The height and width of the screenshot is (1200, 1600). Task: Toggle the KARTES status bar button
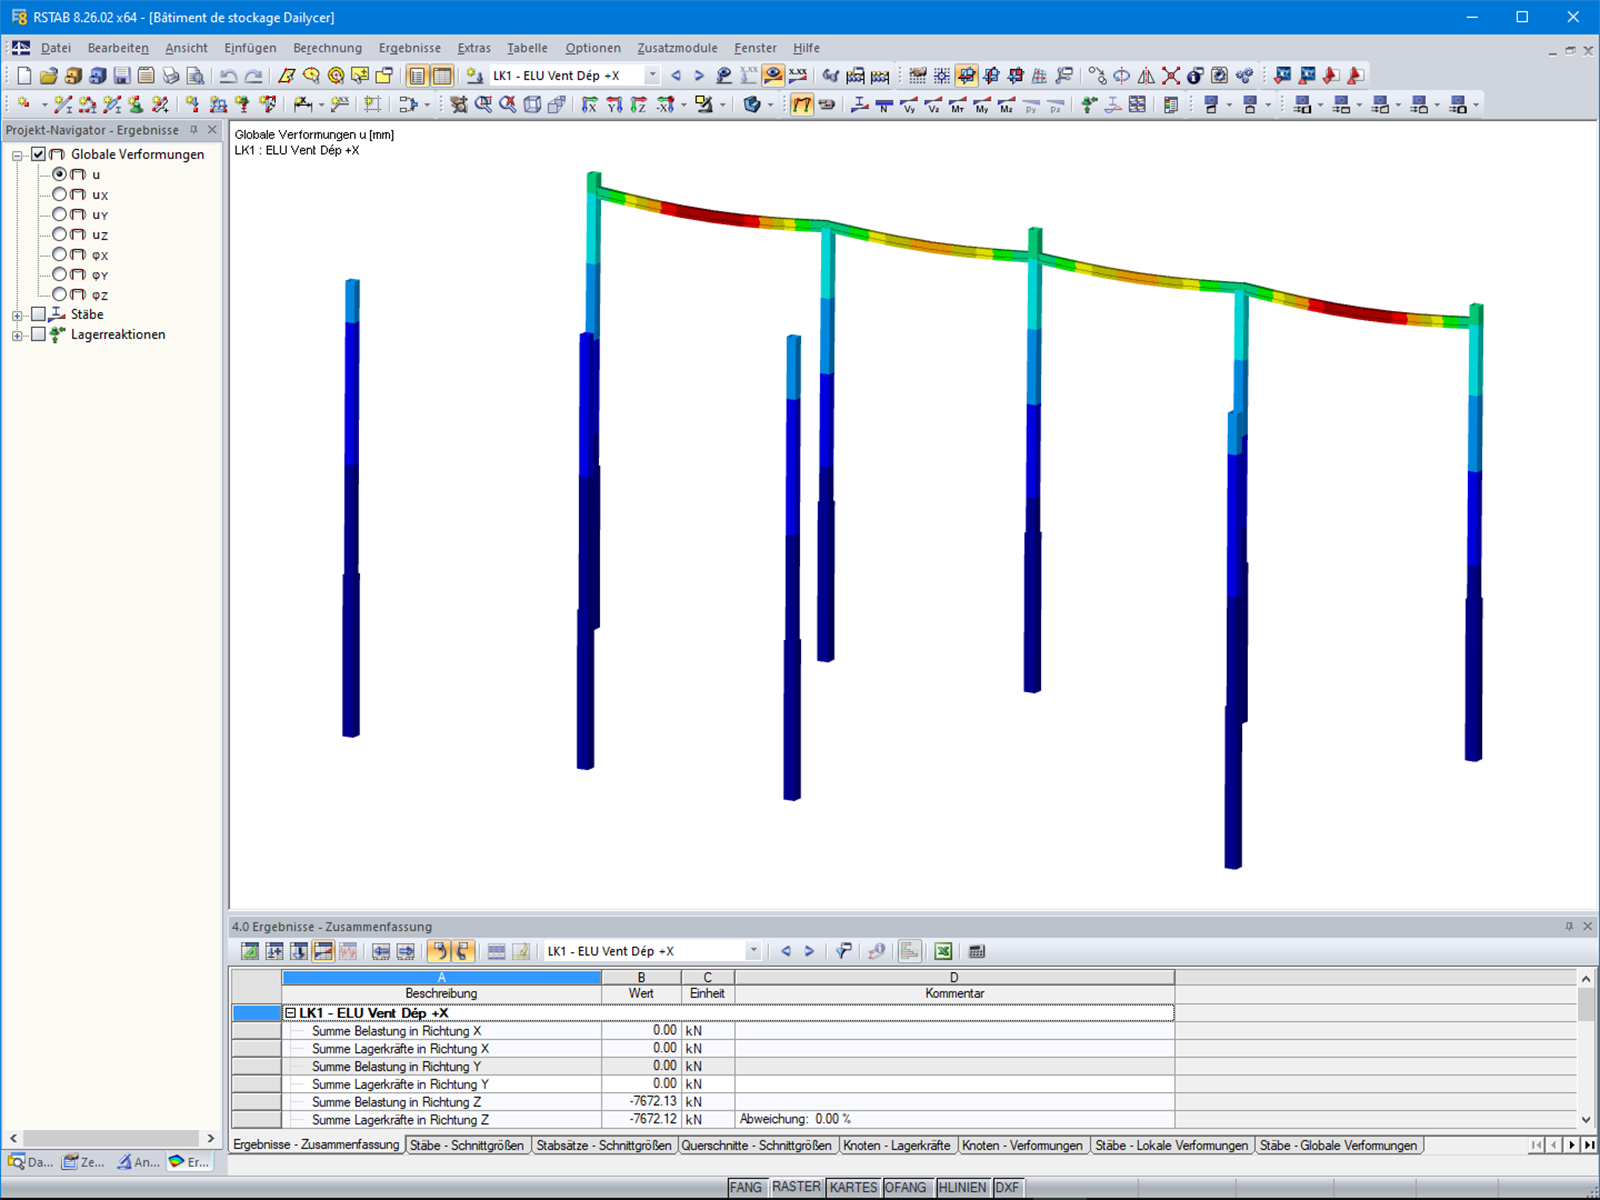pyautogui.click(x=854, y=1187)
